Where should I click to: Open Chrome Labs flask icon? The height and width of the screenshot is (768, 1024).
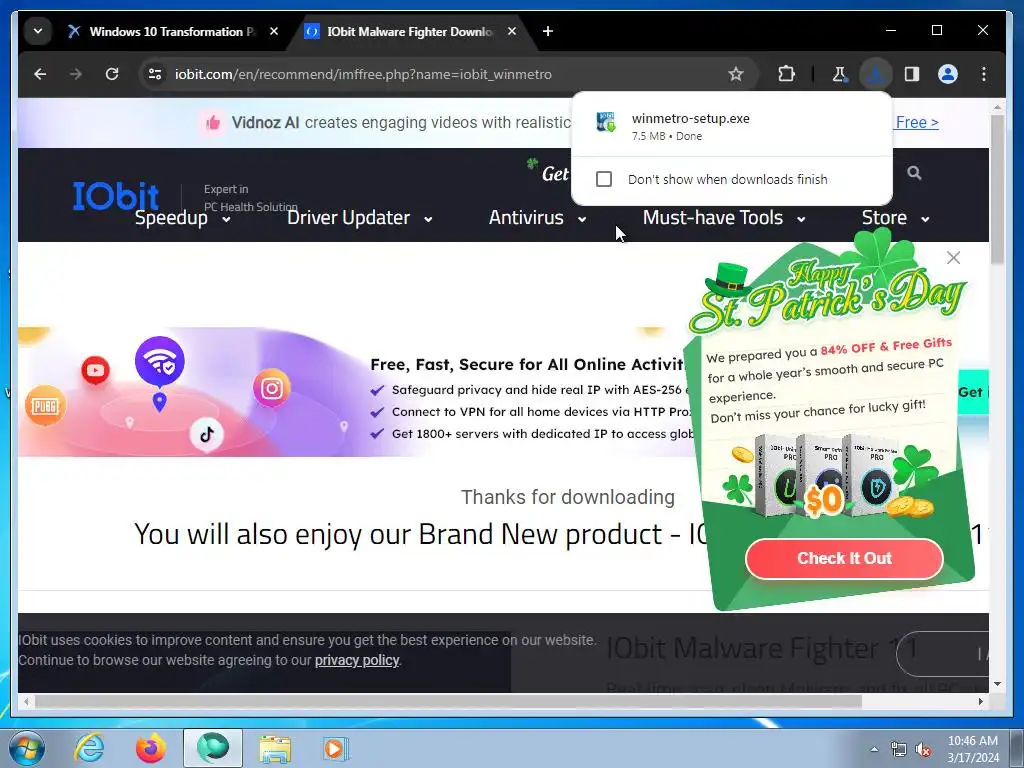click(839, 74)
